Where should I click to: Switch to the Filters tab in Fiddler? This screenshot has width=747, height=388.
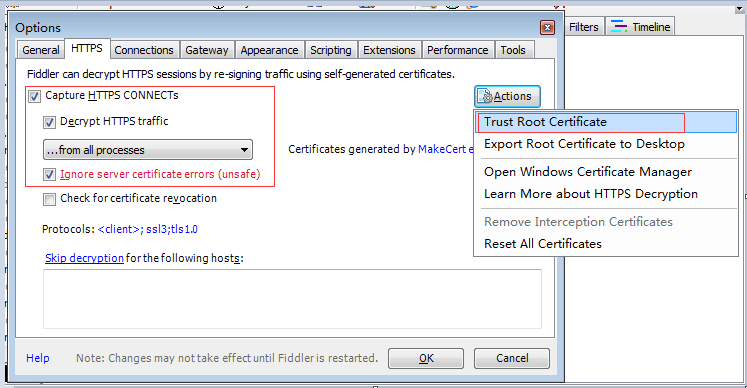pos(584,27)
